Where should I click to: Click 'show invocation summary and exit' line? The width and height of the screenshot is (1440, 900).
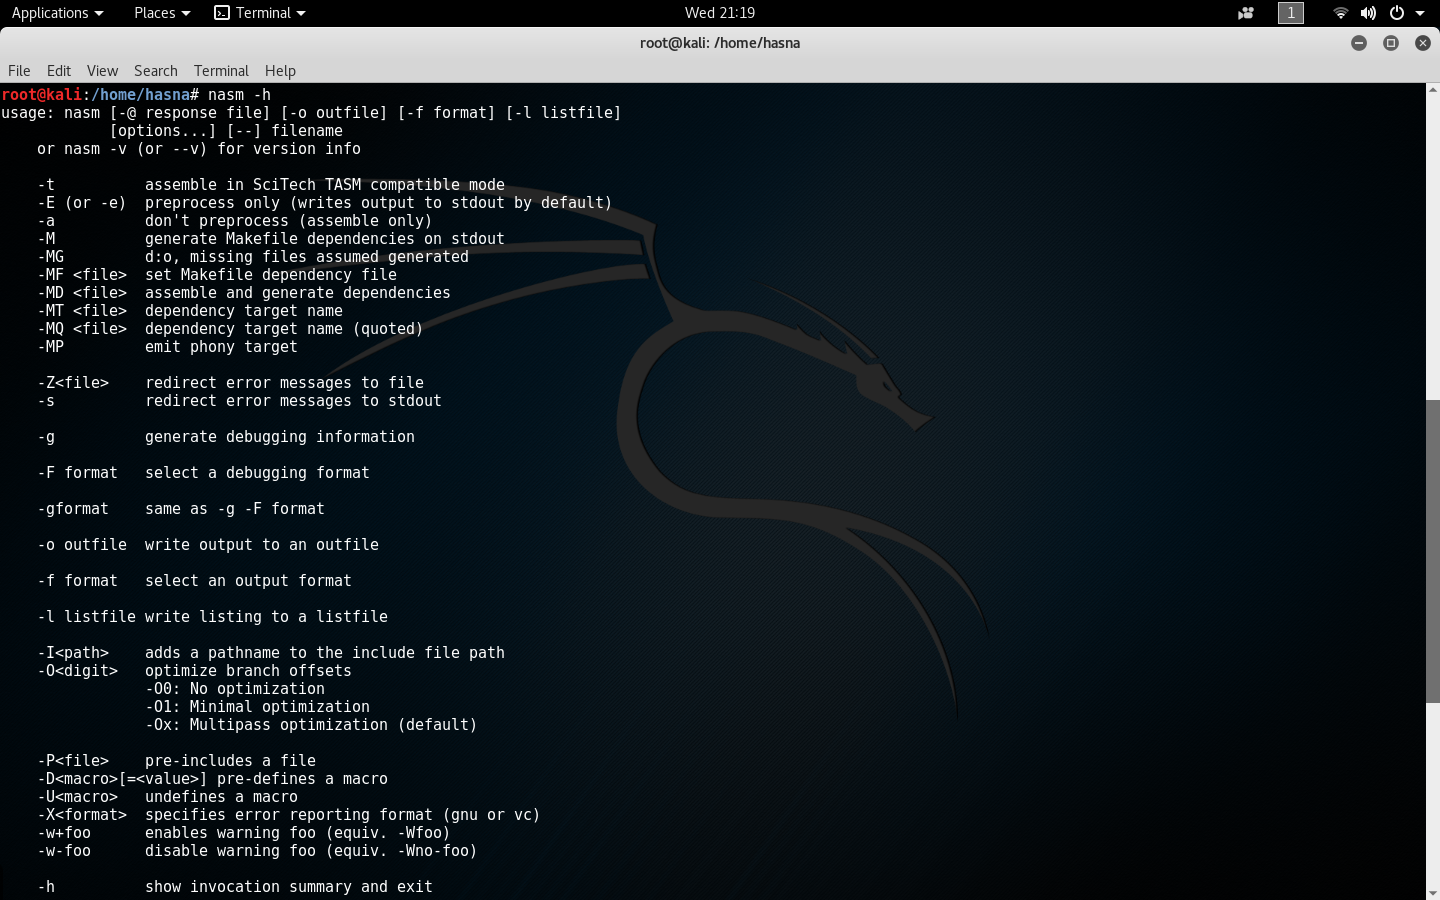[289, 887]
